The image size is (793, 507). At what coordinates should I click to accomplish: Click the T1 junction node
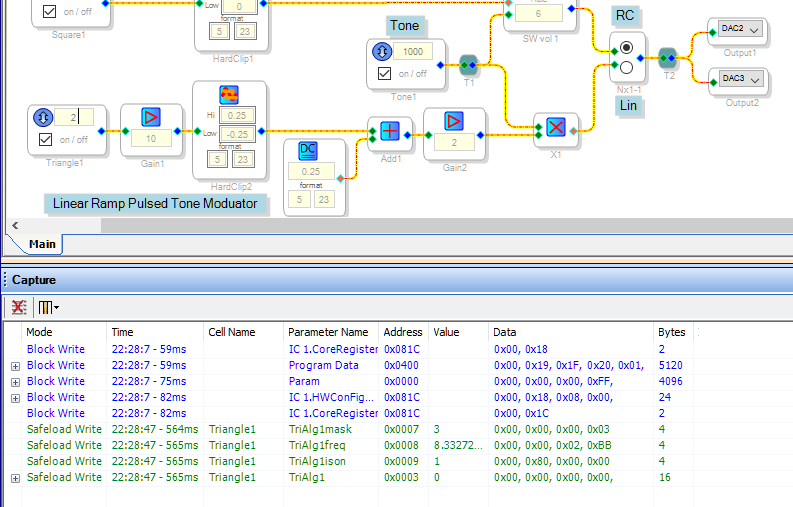point(468,65)
